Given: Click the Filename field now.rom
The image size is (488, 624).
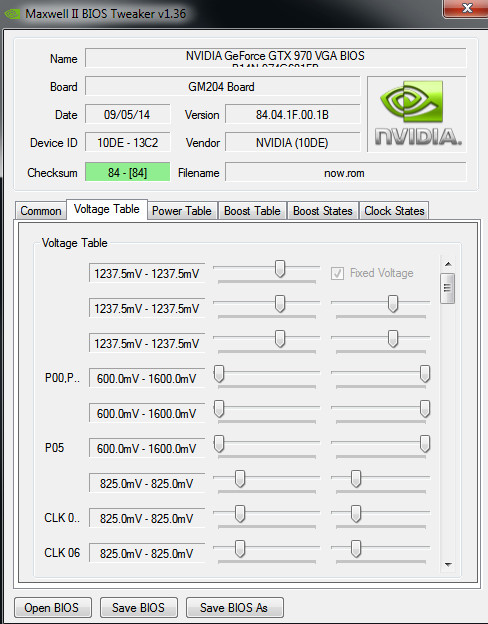Looking at the screenshot, I should tap(345, 172).
